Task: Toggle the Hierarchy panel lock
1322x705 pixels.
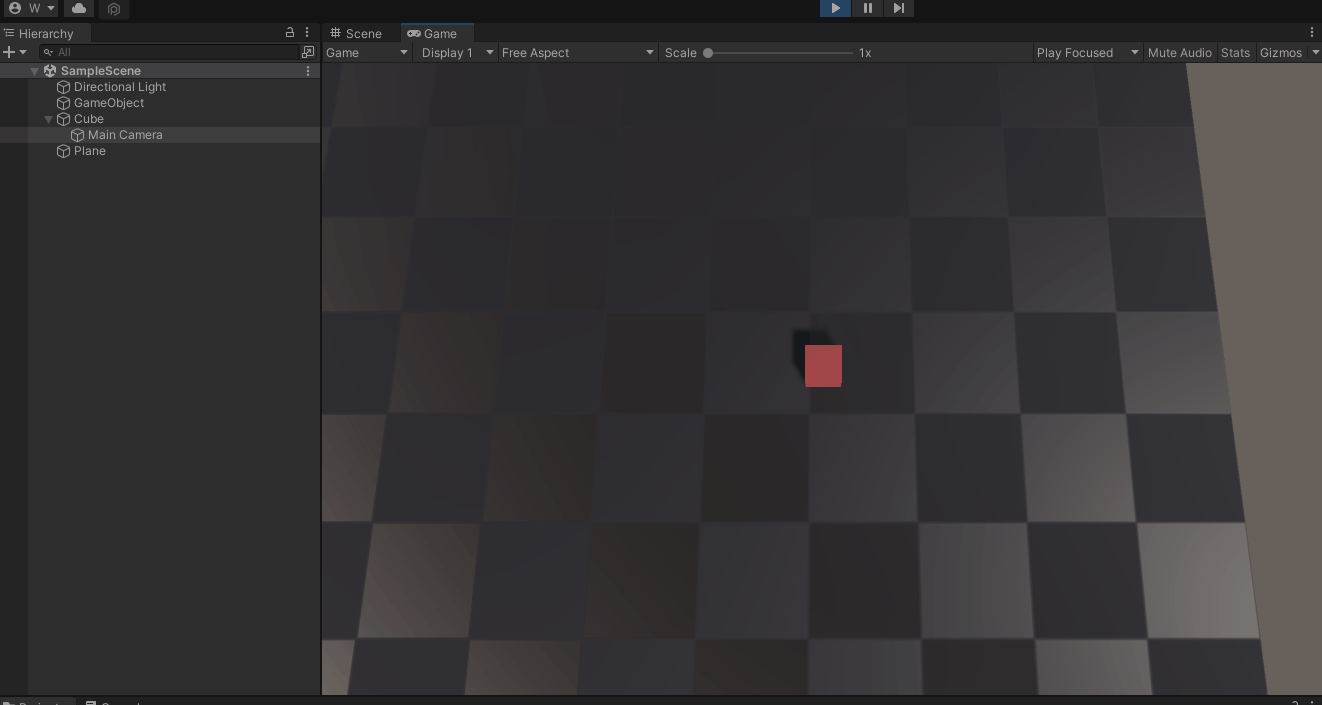Action: 290,33
